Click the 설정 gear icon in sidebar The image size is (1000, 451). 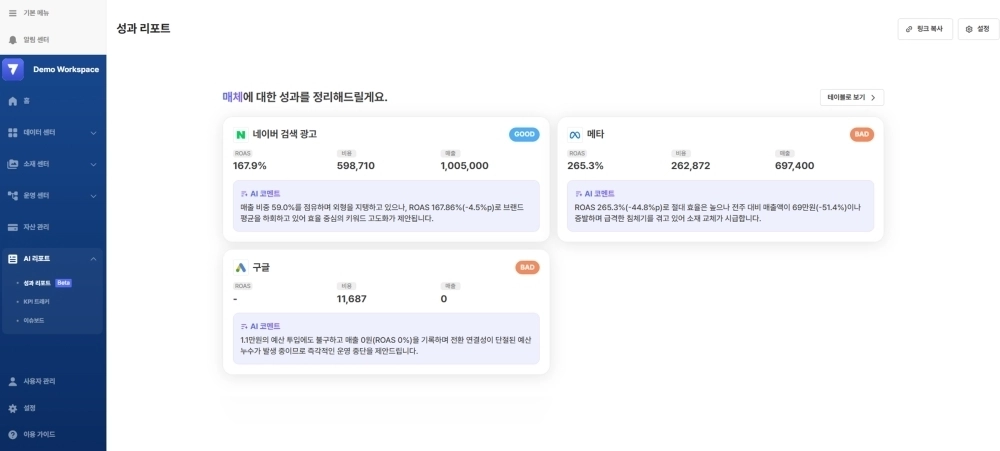coord(12,408)
